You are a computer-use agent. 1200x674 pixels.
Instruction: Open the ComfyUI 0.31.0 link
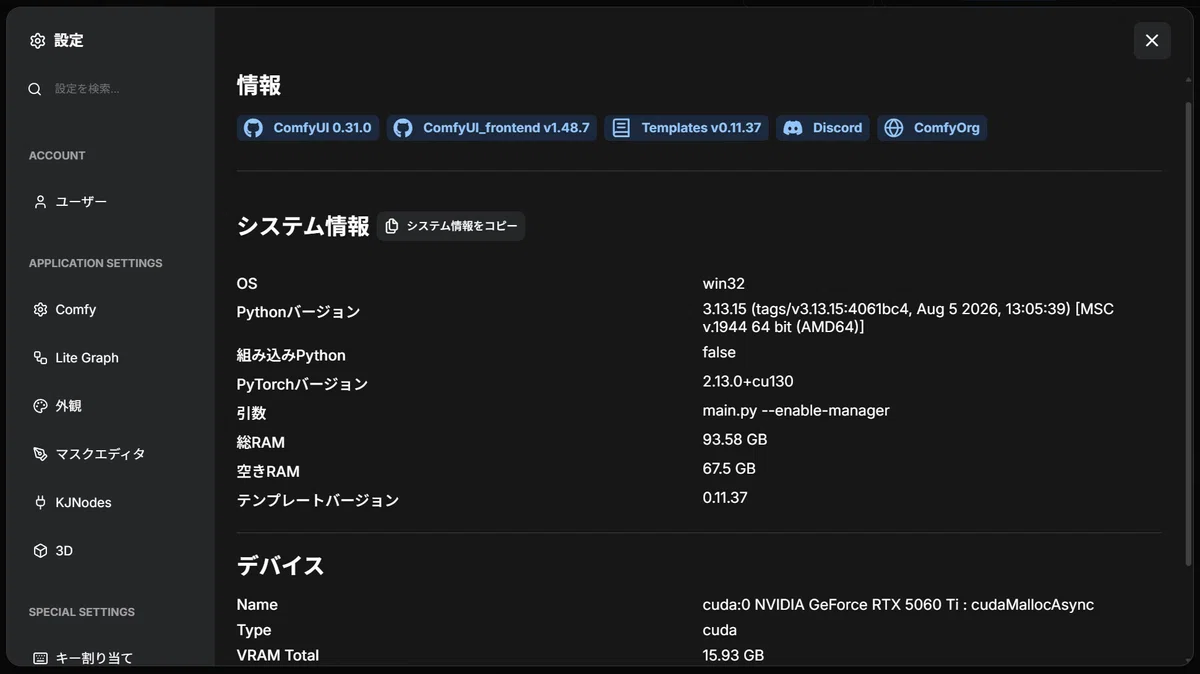pos(308,128)
